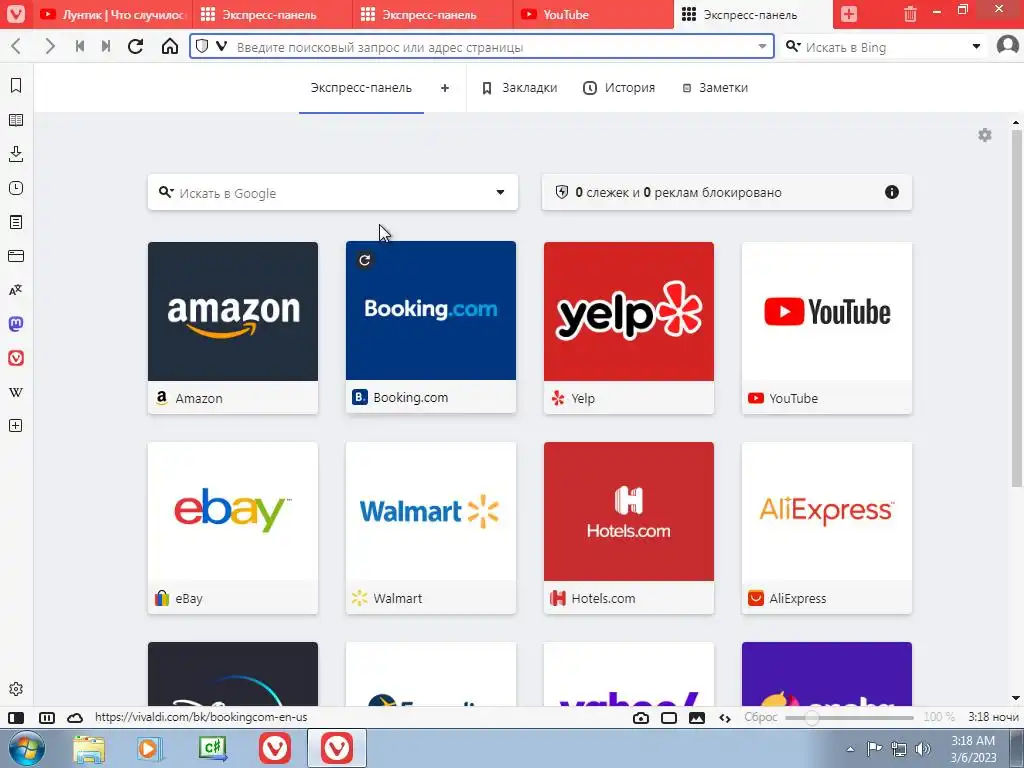The width and height of the screenshot is (1024, 768).
Task: Open the Reading List side panel
Action: [x=16, y=120]
